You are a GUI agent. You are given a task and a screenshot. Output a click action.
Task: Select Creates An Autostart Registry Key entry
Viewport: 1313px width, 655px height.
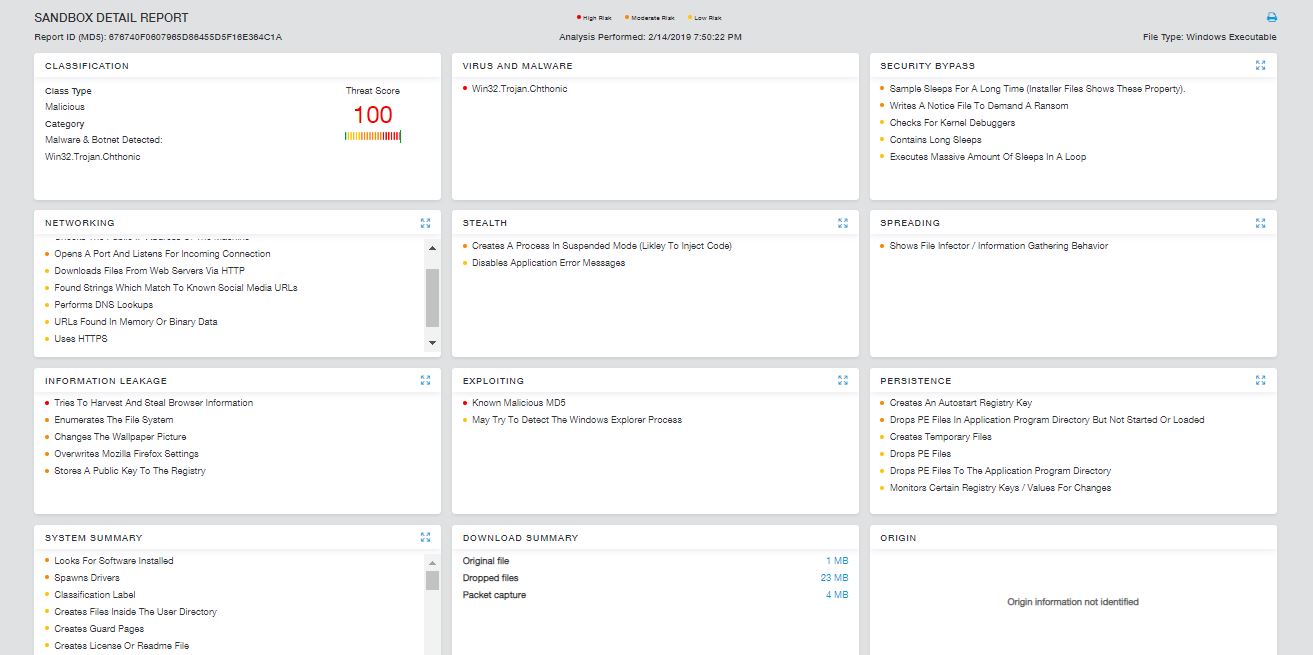(x=960, y=403)
